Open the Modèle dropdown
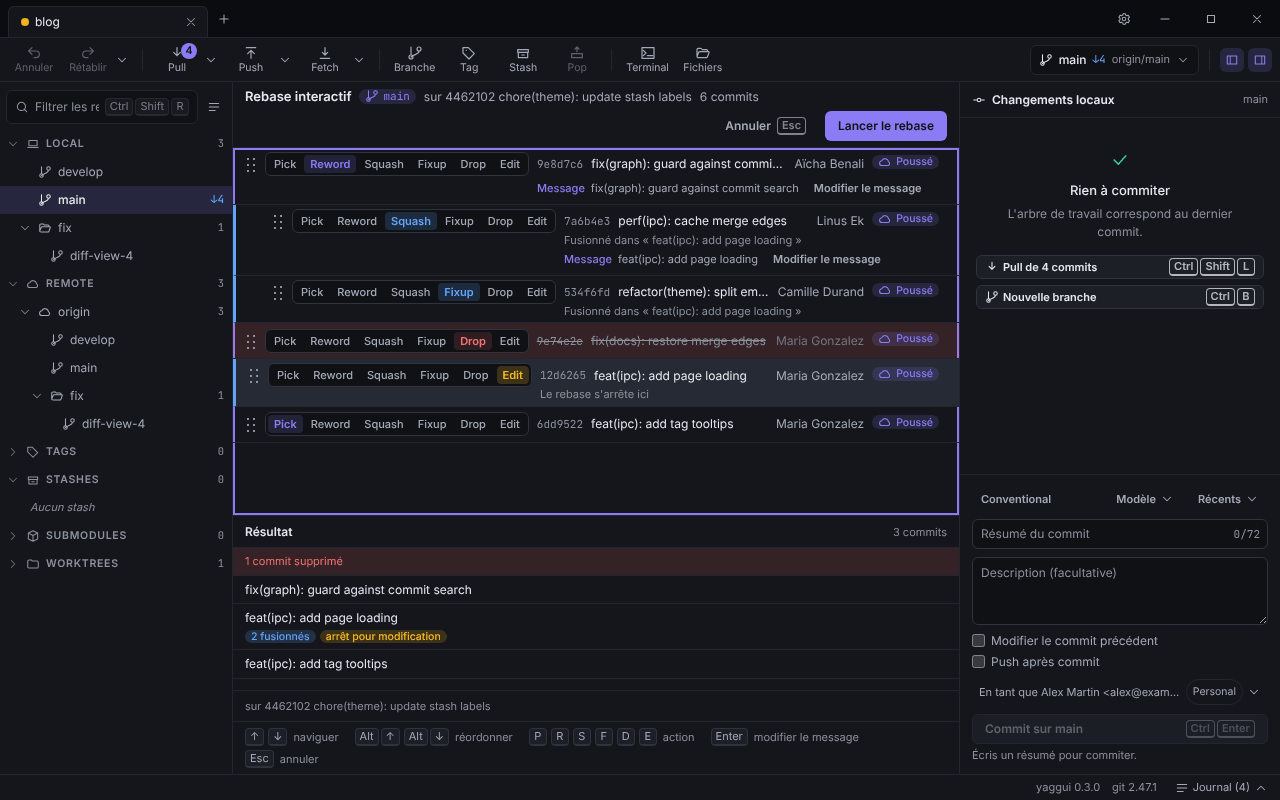Screen dimensions: 1280x800 (x=1143, y=499)
